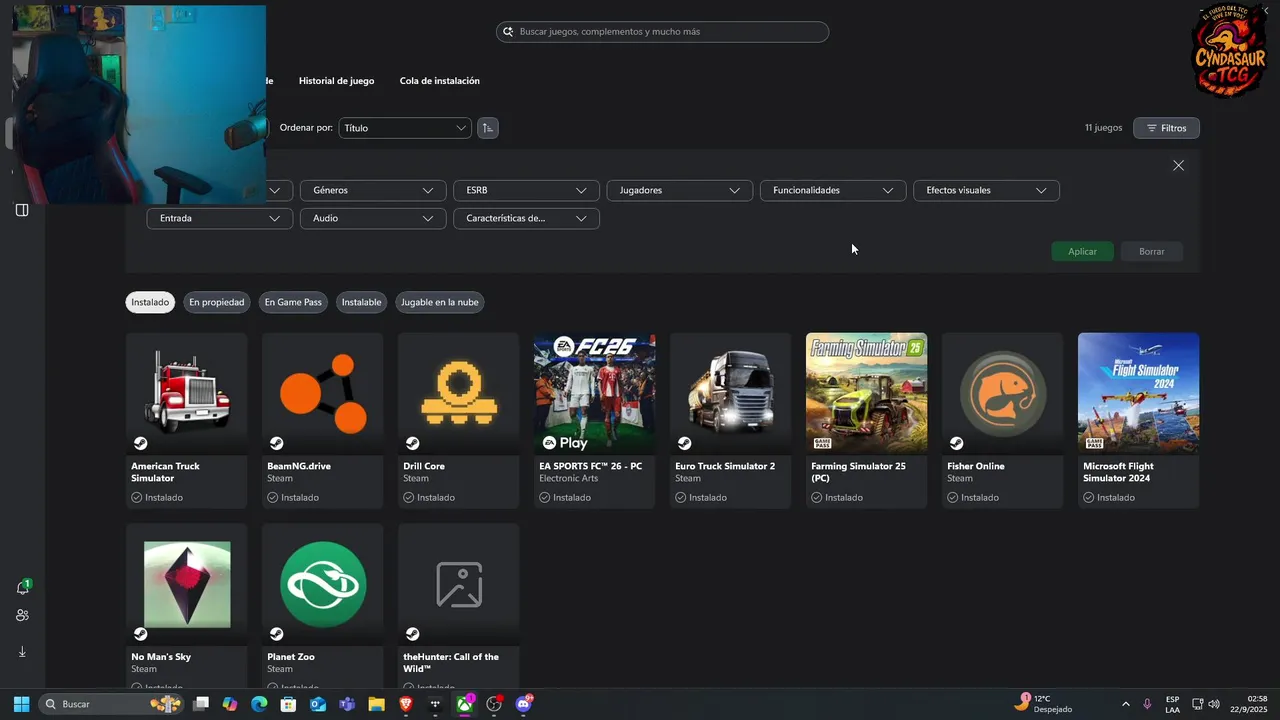This screenshot has height=720, width=1280.
Task: Click the volume icon in system tray
Action: pos(1214,704)
